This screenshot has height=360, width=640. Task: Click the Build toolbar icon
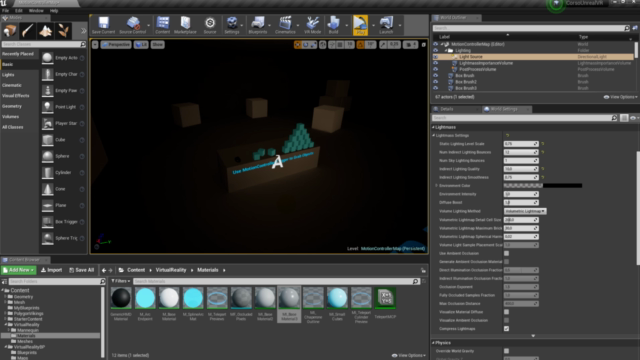pos(333,25)
